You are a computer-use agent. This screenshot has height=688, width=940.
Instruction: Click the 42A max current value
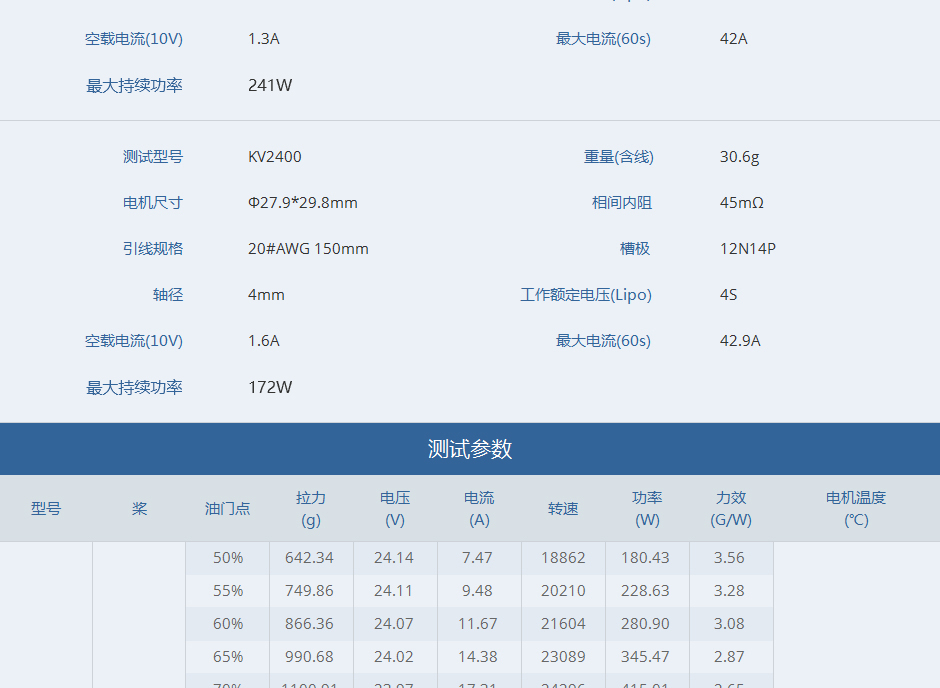click(733, 39)
